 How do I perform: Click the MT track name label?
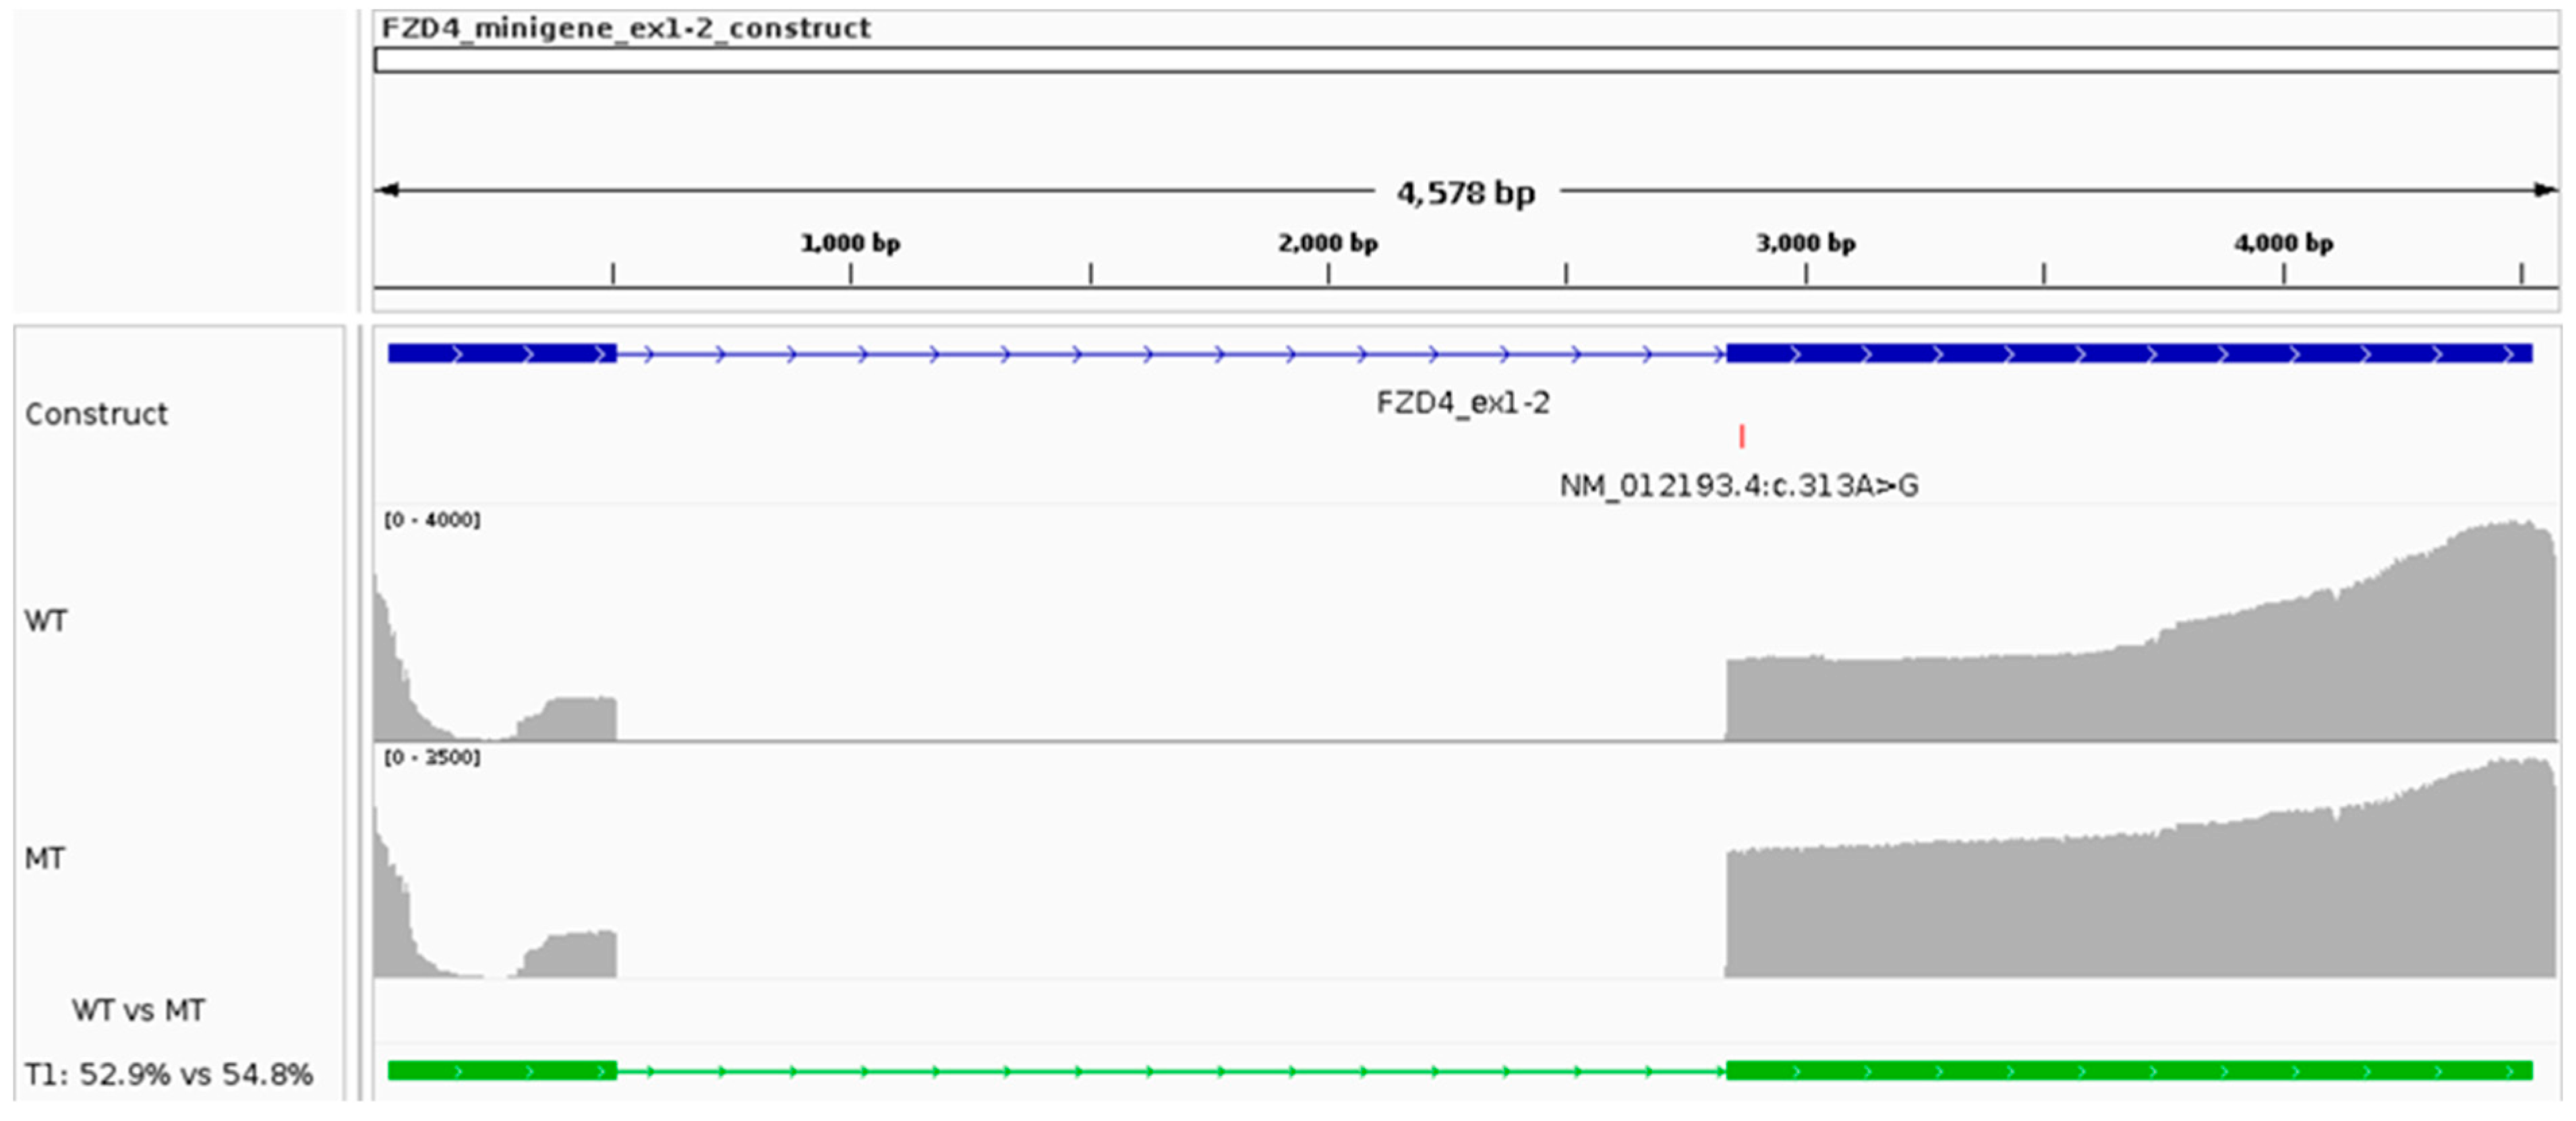point(45,858)
